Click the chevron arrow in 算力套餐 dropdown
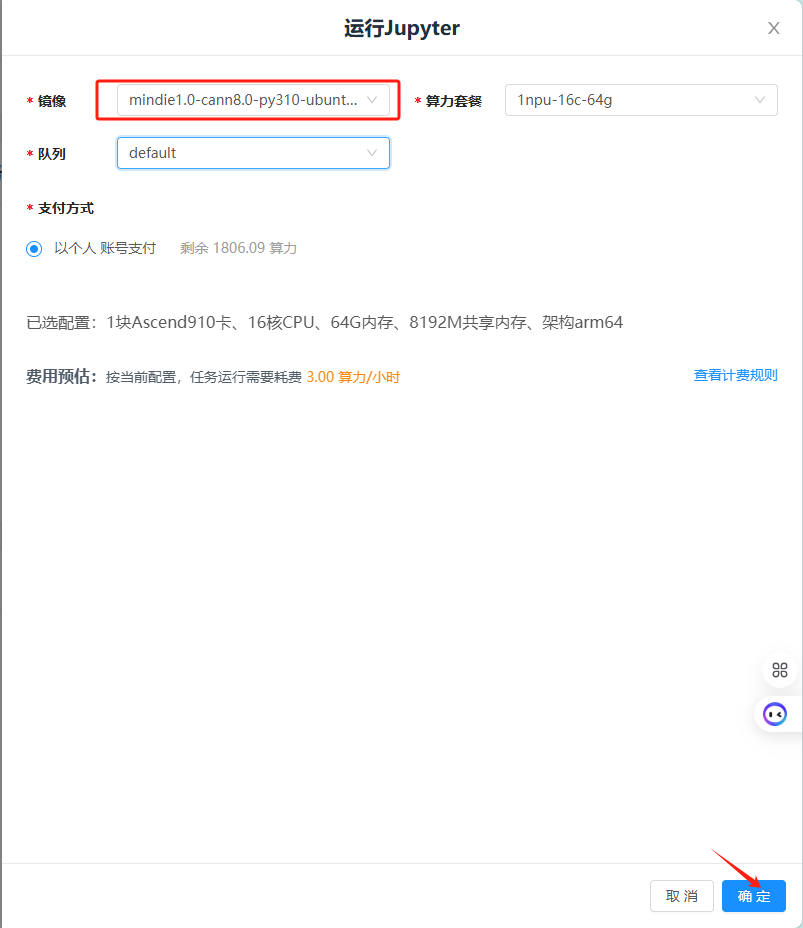This screenshot has width=803, height=928. (760, 100)
